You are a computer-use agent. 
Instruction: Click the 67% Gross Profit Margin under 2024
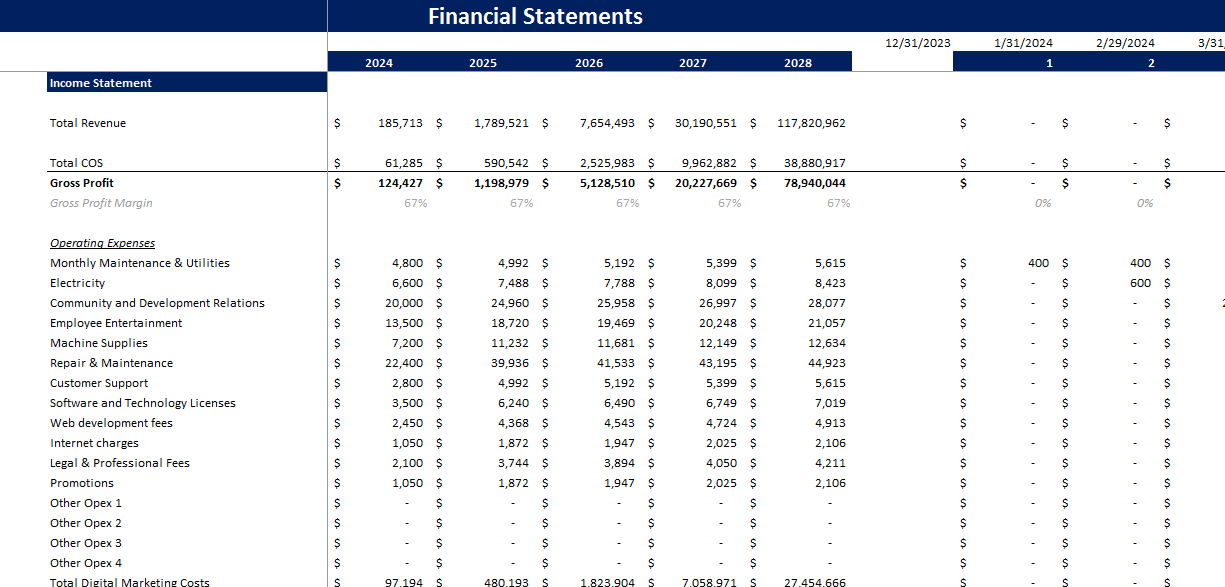[x=415, y=202]
